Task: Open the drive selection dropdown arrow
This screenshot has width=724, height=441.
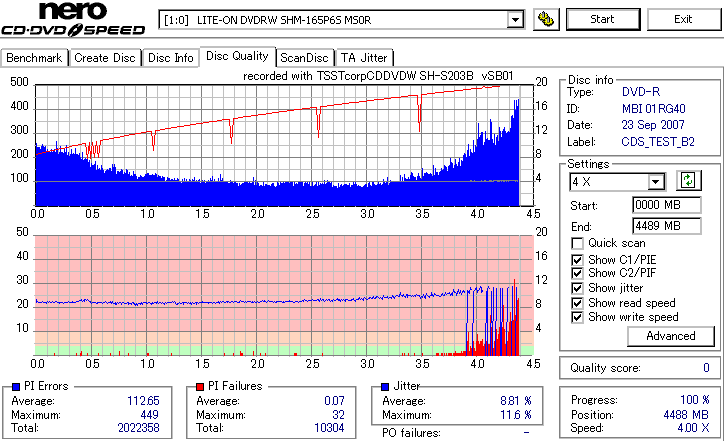Action: [x=515, y=20]
